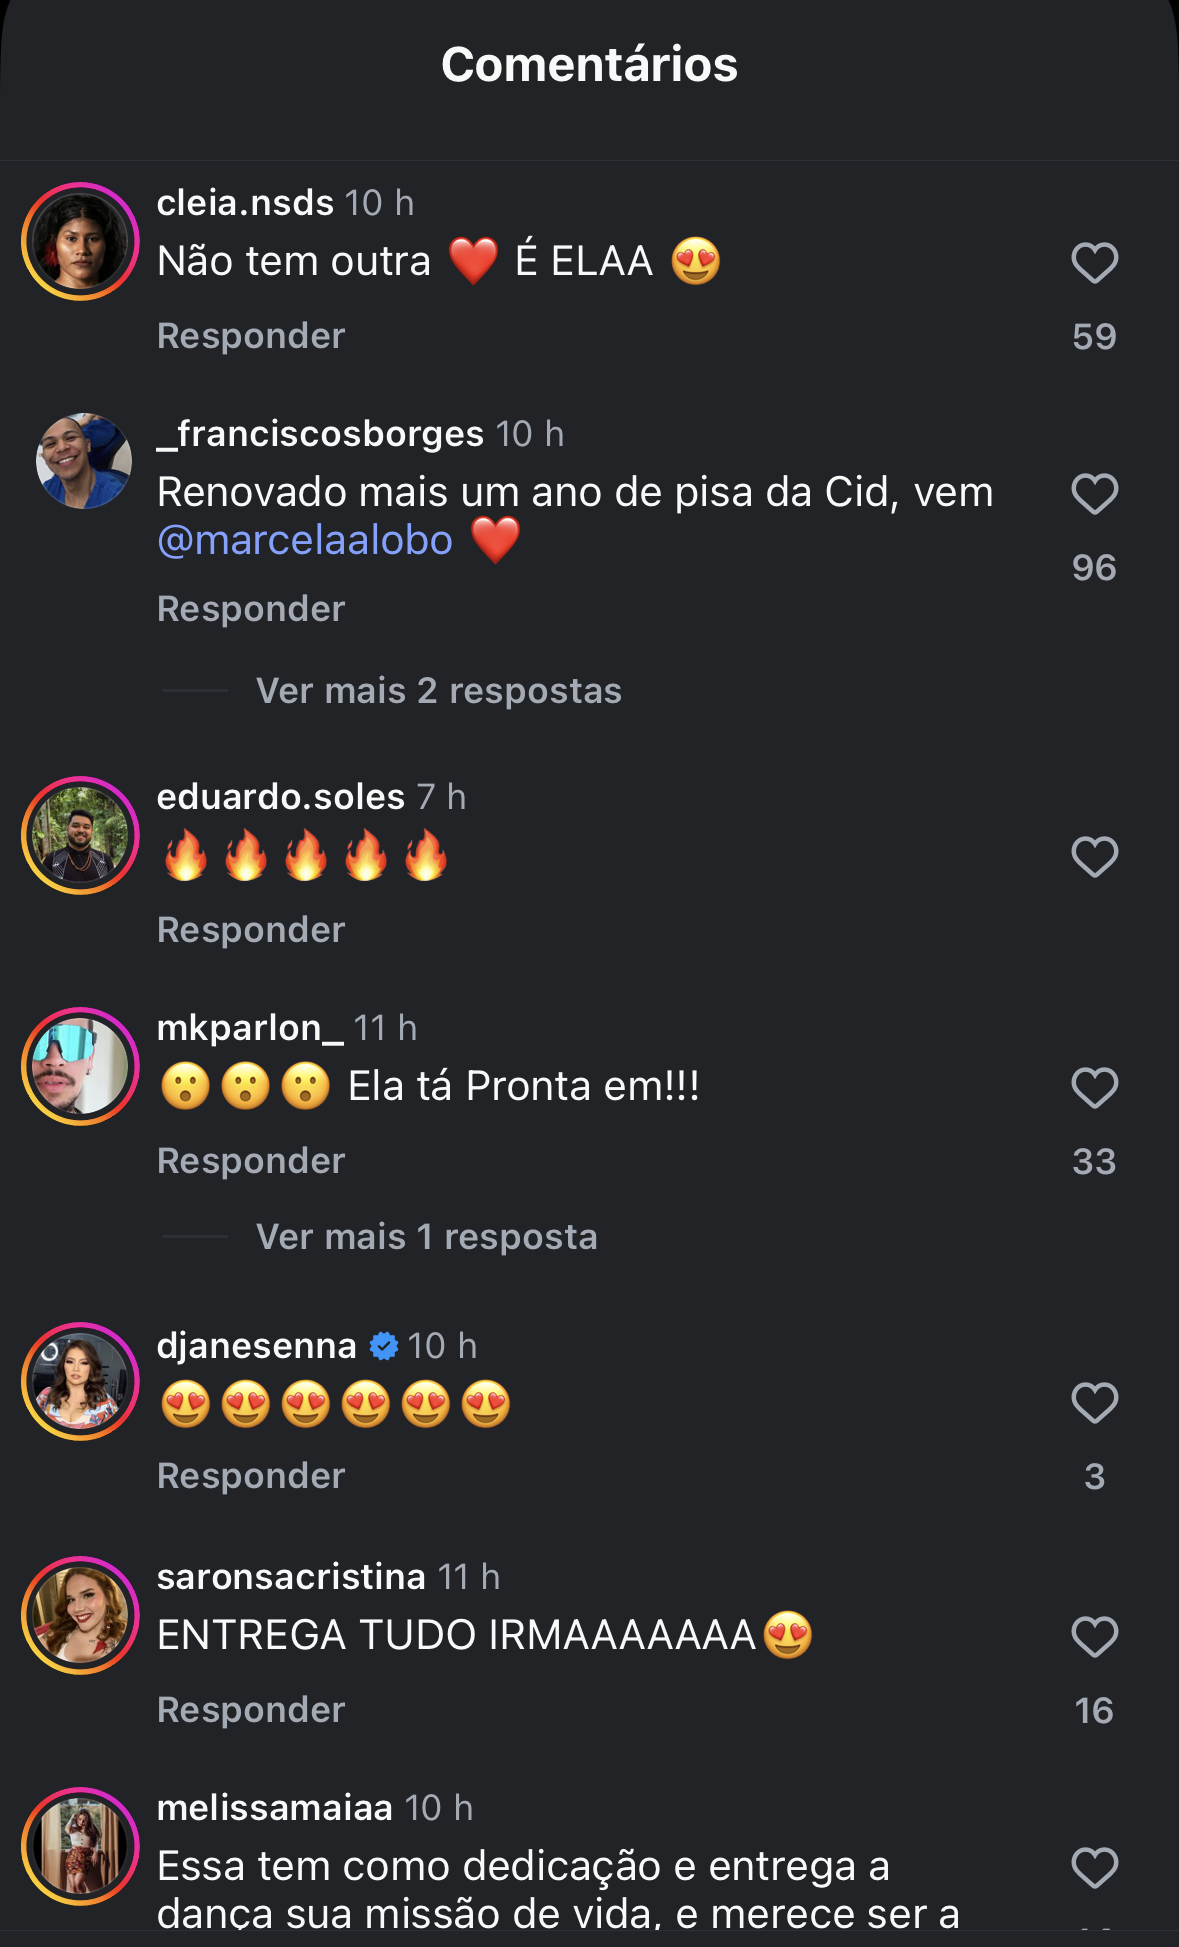Like _franciscosborges' comment with heart icon
Viewport: 1179px width, 1947px height.
(x=1094, y=494)
